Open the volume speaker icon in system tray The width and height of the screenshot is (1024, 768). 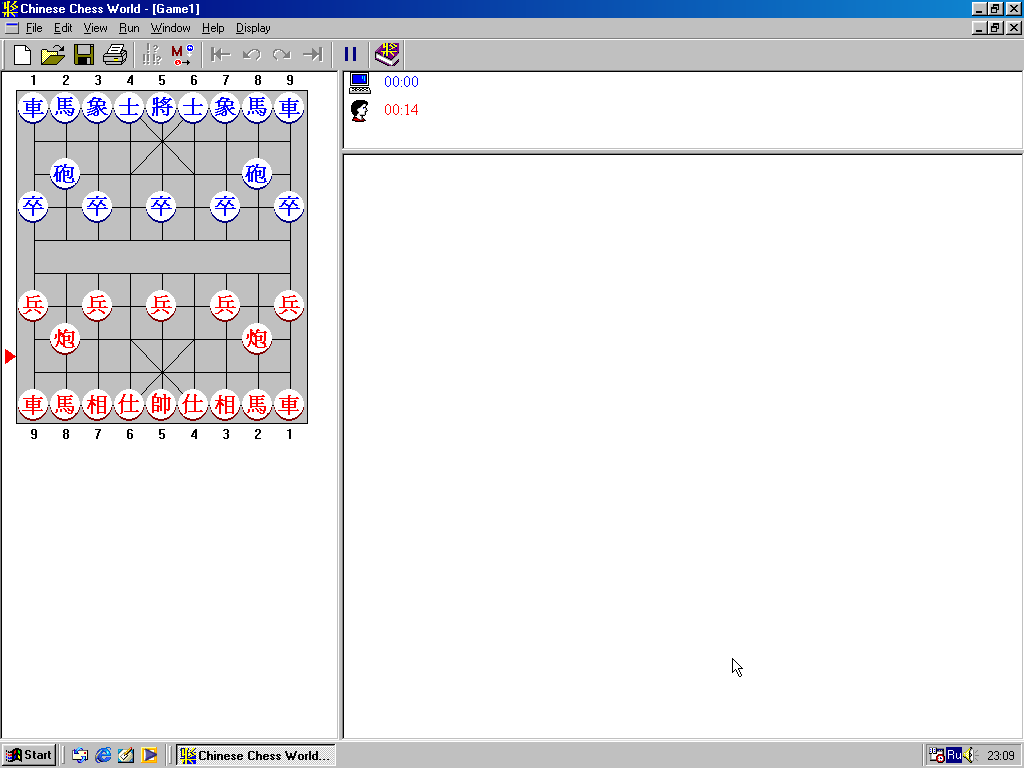coord(968,755)
